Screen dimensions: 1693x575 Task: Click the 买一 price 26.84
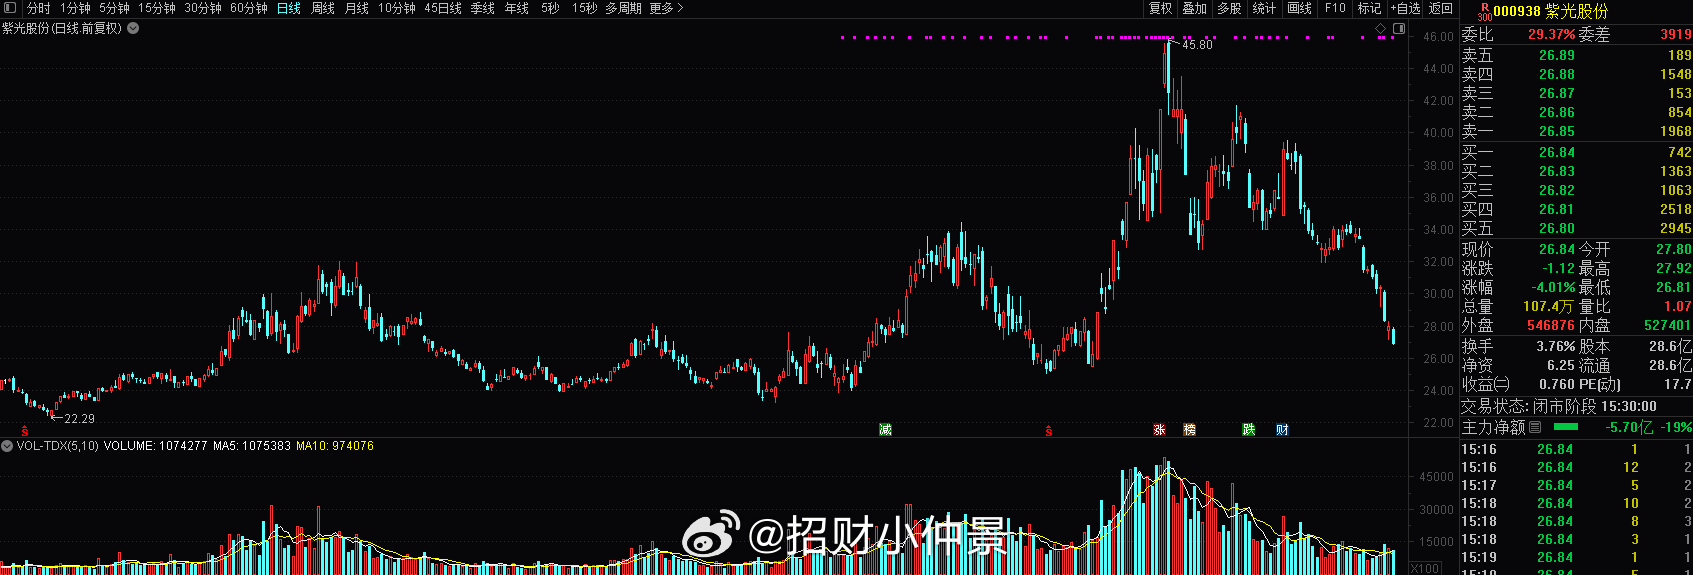pos(1557,152)
